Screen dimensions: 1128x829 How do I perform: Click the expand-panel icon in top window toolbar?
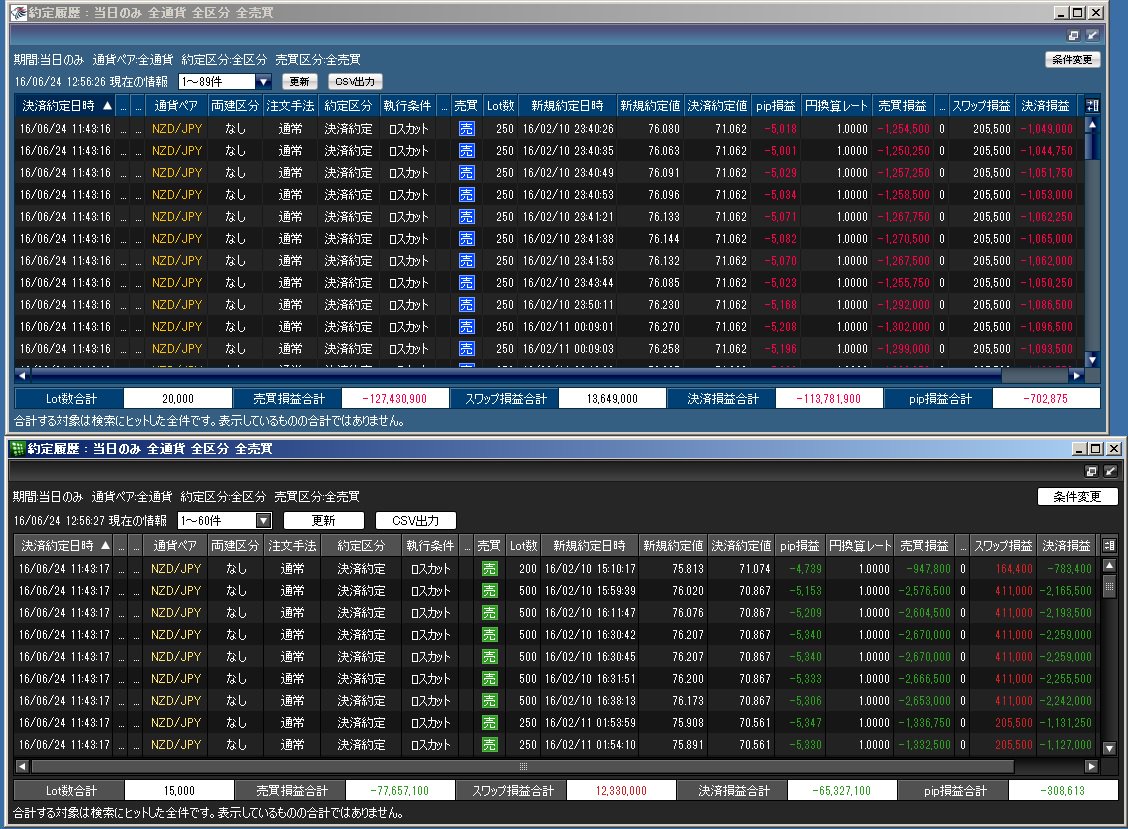coord(1092,35)
